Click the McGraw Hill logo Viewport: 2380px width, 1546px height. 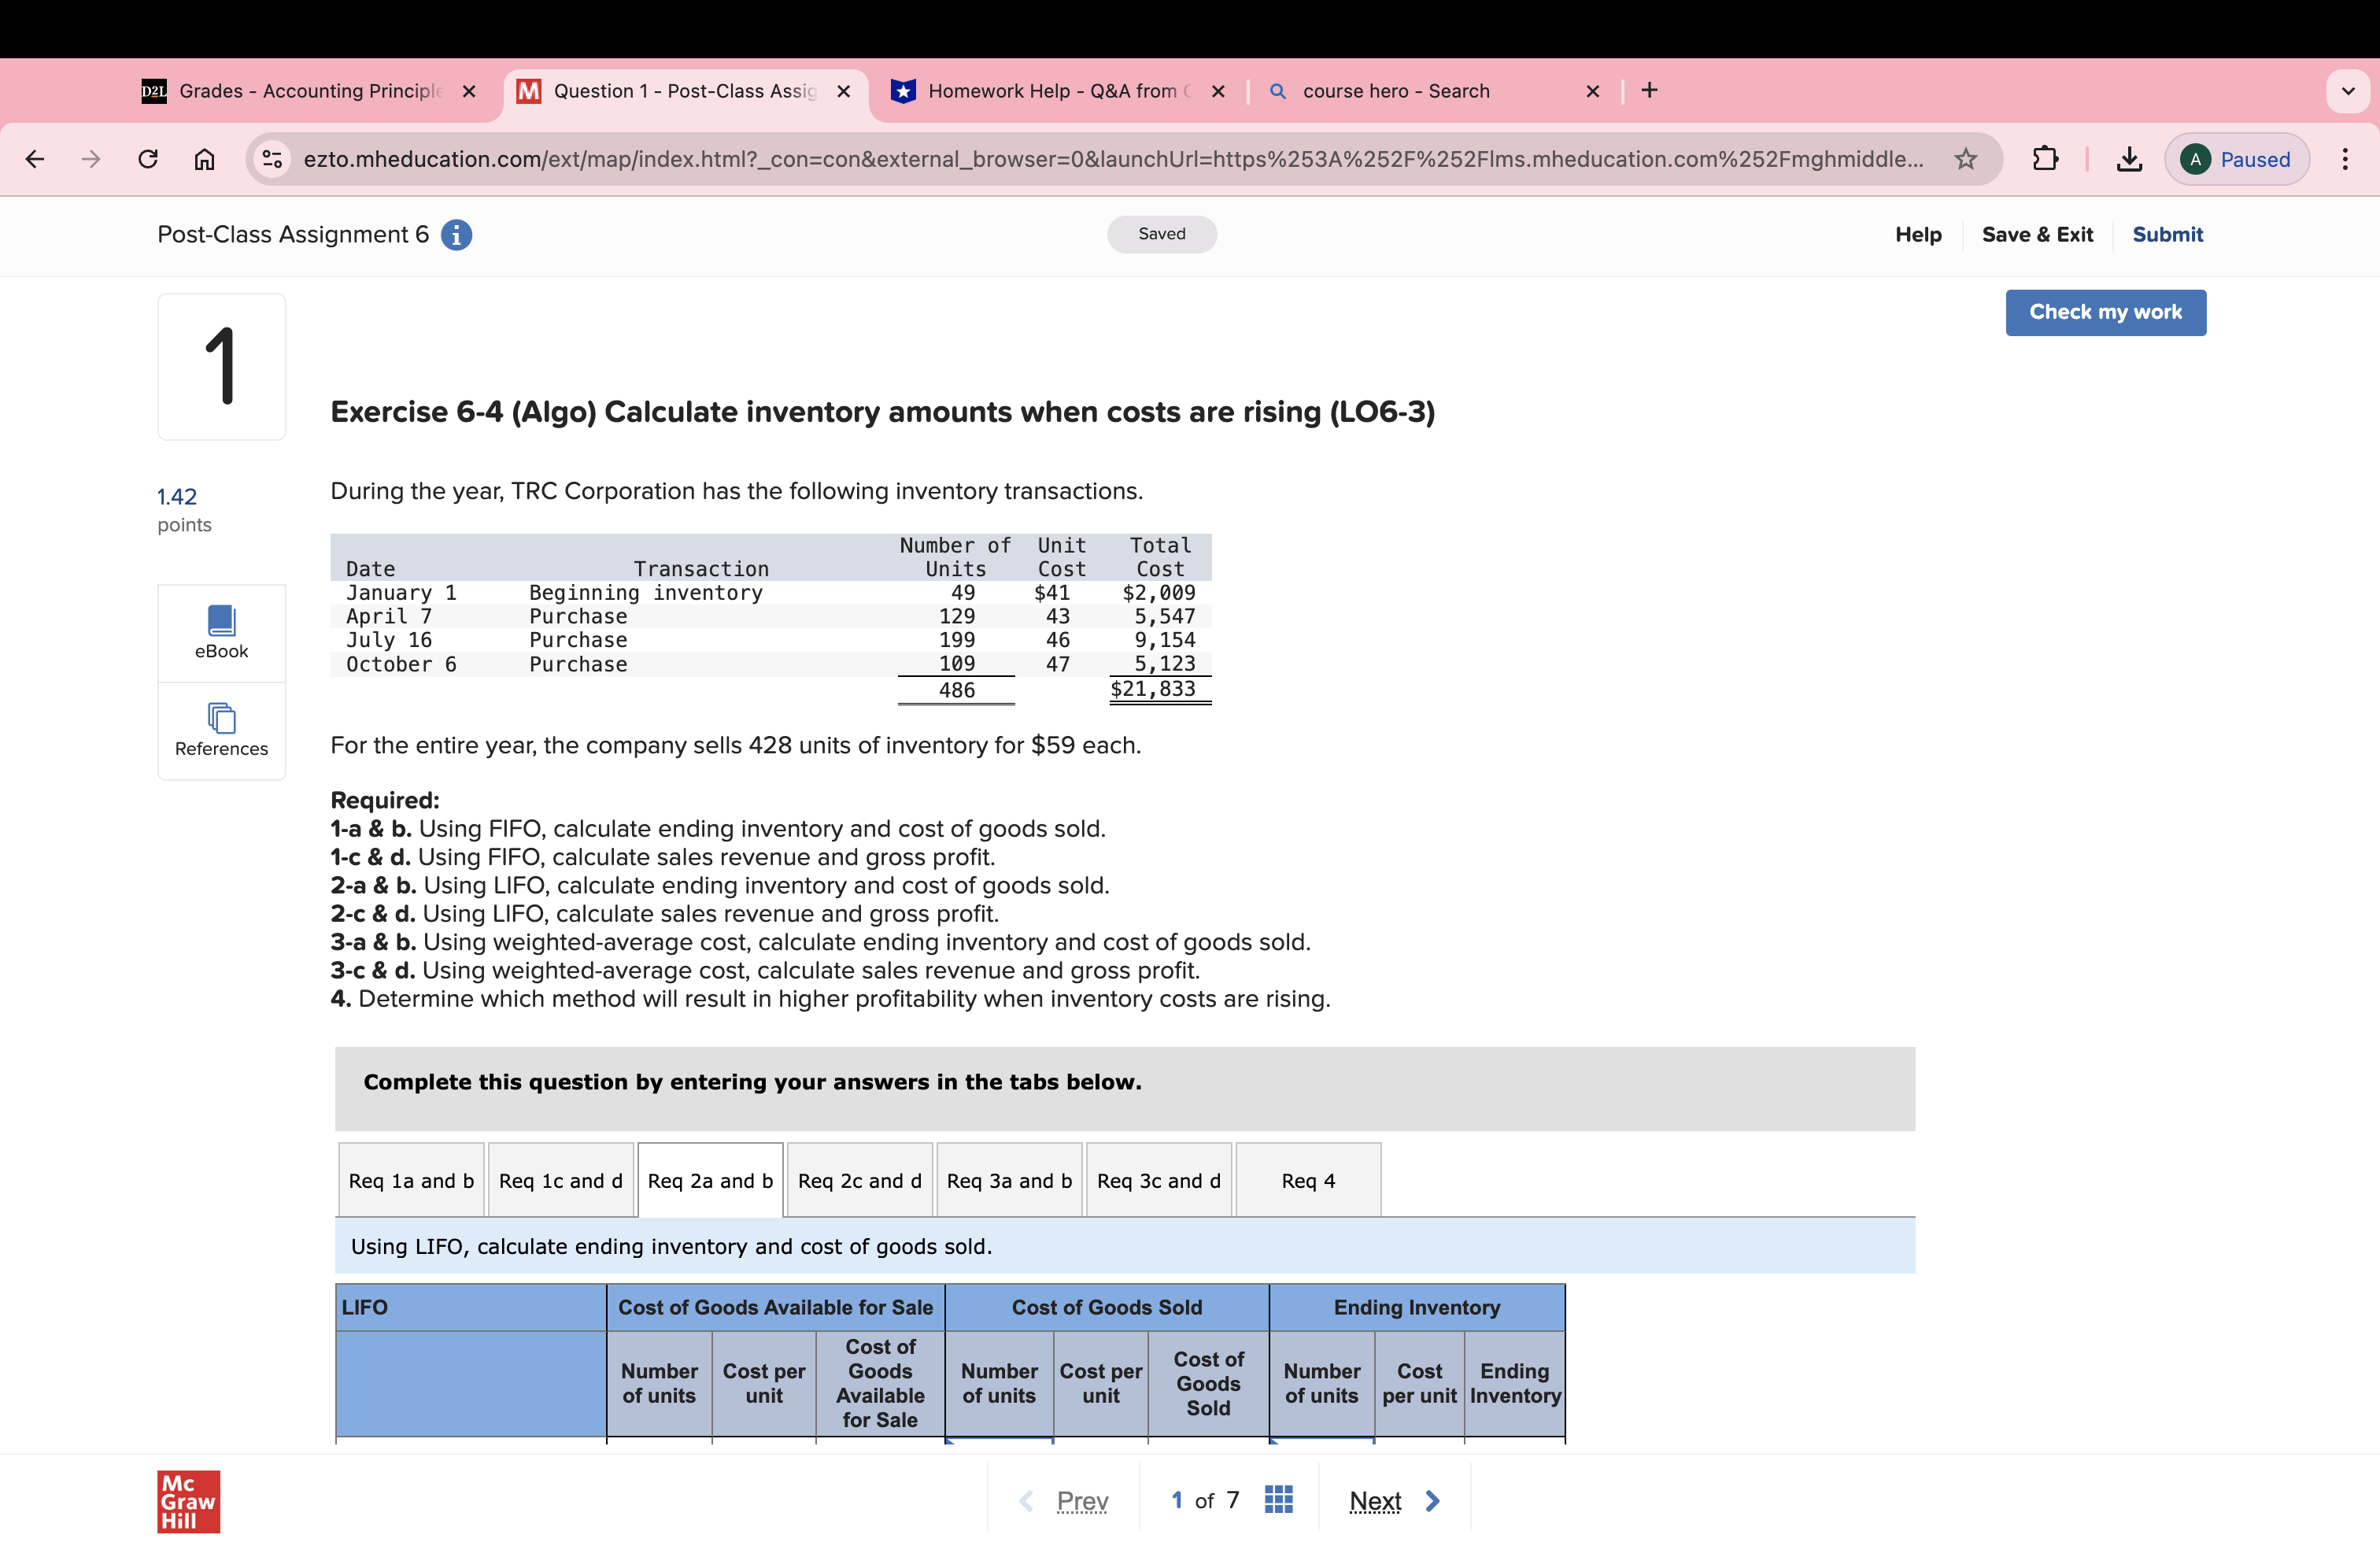pyautogui.click(x=187, y=1501)
